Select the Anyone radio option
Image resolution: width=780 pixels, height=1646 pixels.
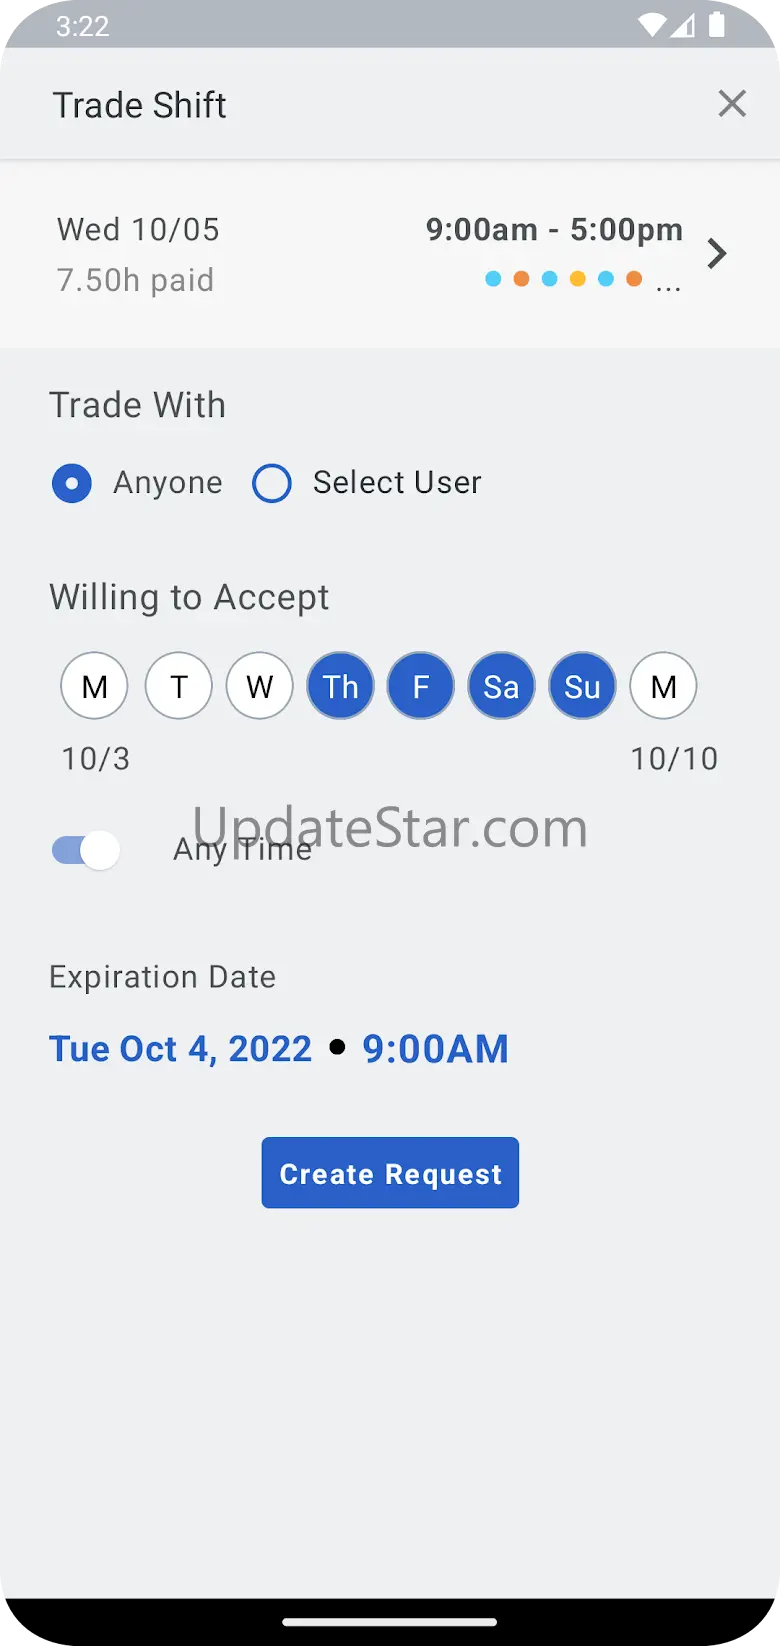click(x=72, y=483)
